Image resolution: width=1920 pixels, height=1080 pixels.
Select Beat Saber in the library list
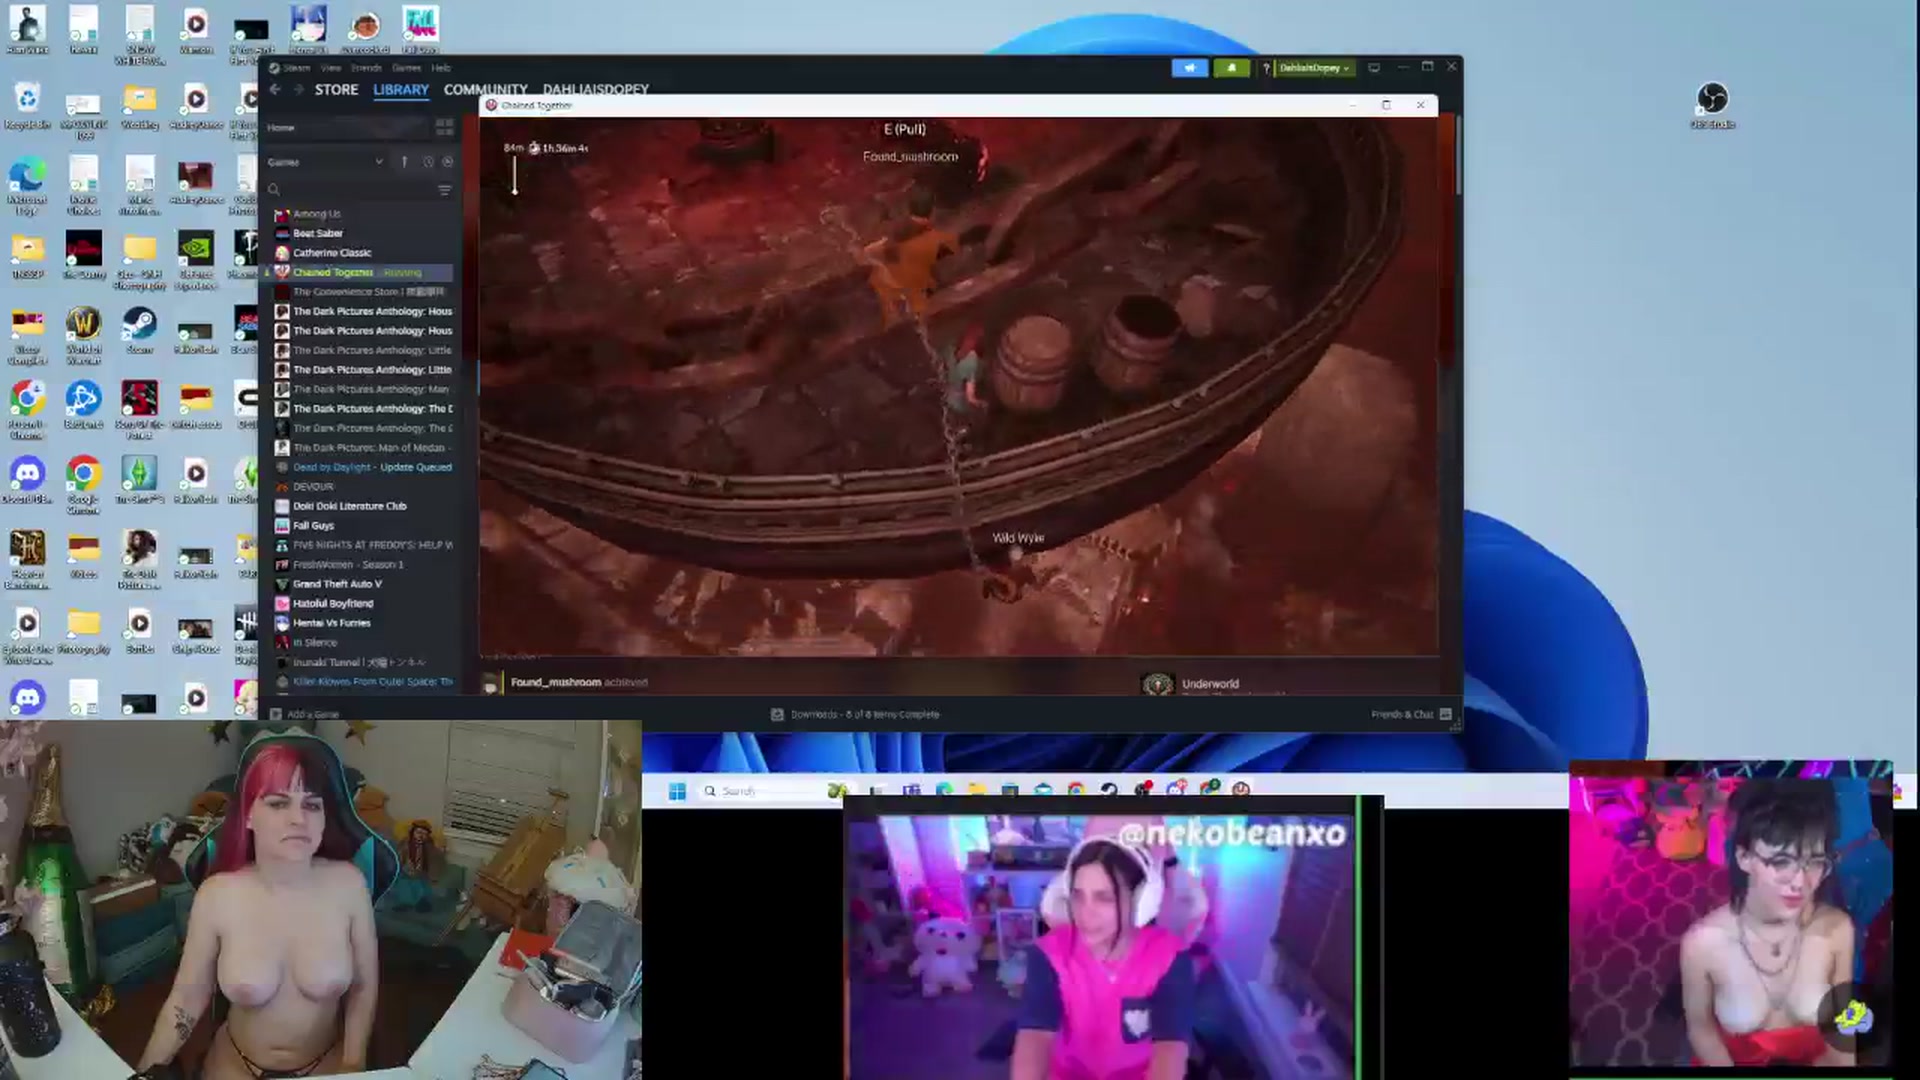317,233
